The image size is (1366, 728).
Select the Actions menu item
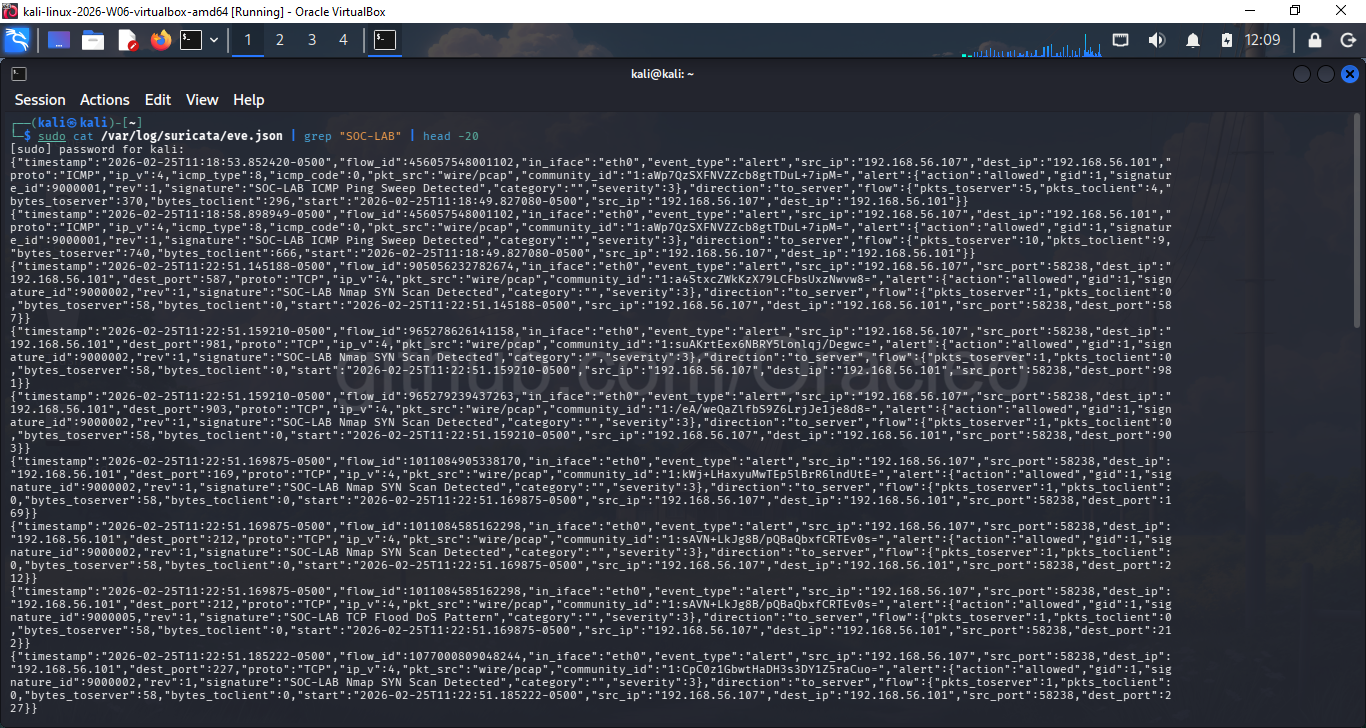[x=105, y=100]
